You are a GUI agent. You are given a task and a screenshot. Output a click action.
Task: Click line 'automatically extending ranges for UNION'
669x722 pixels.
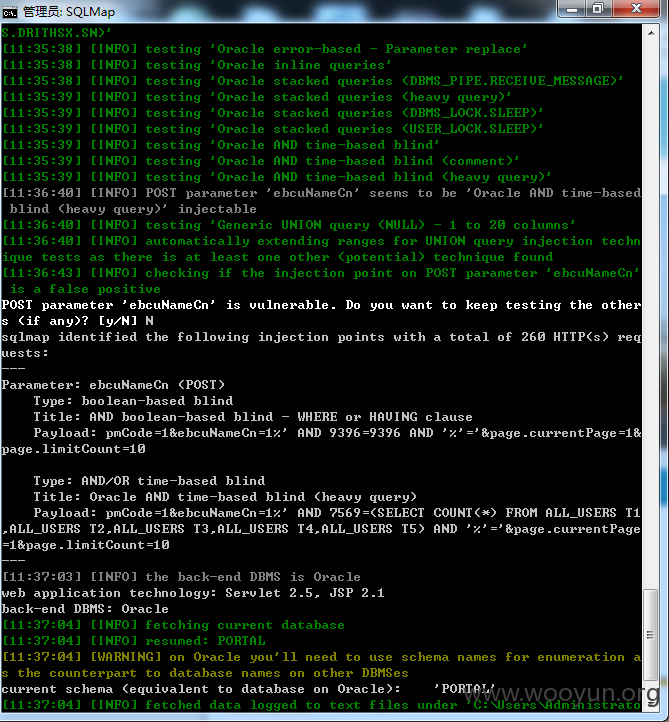point(321,249)
